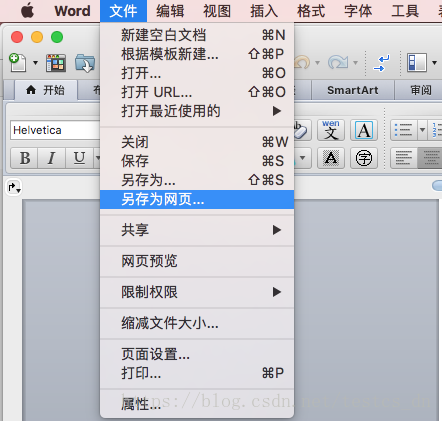
Task: Click the show formatting marks arrows icon
Action: pos(381,63)
